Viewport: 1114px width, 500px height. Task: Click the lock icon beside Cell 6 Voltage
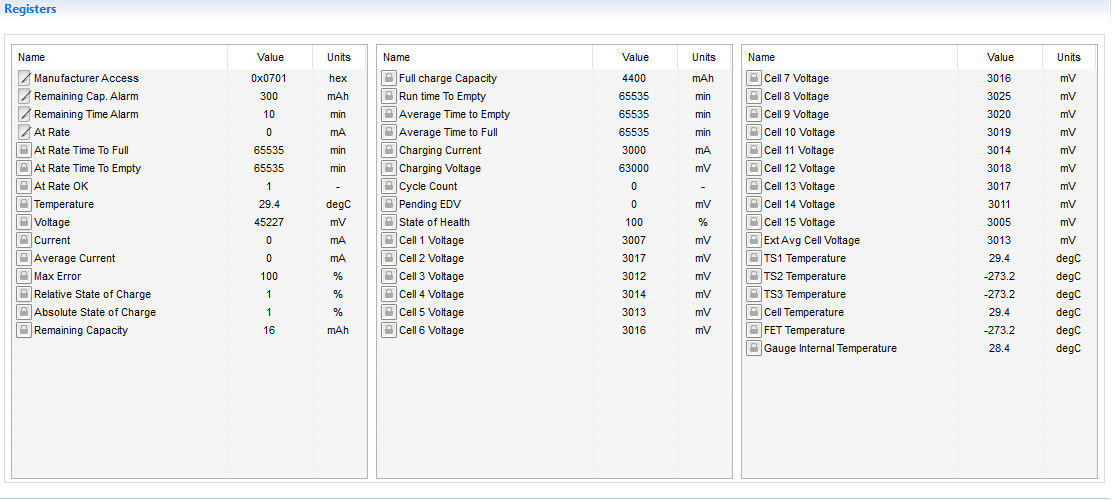point(389,330)
